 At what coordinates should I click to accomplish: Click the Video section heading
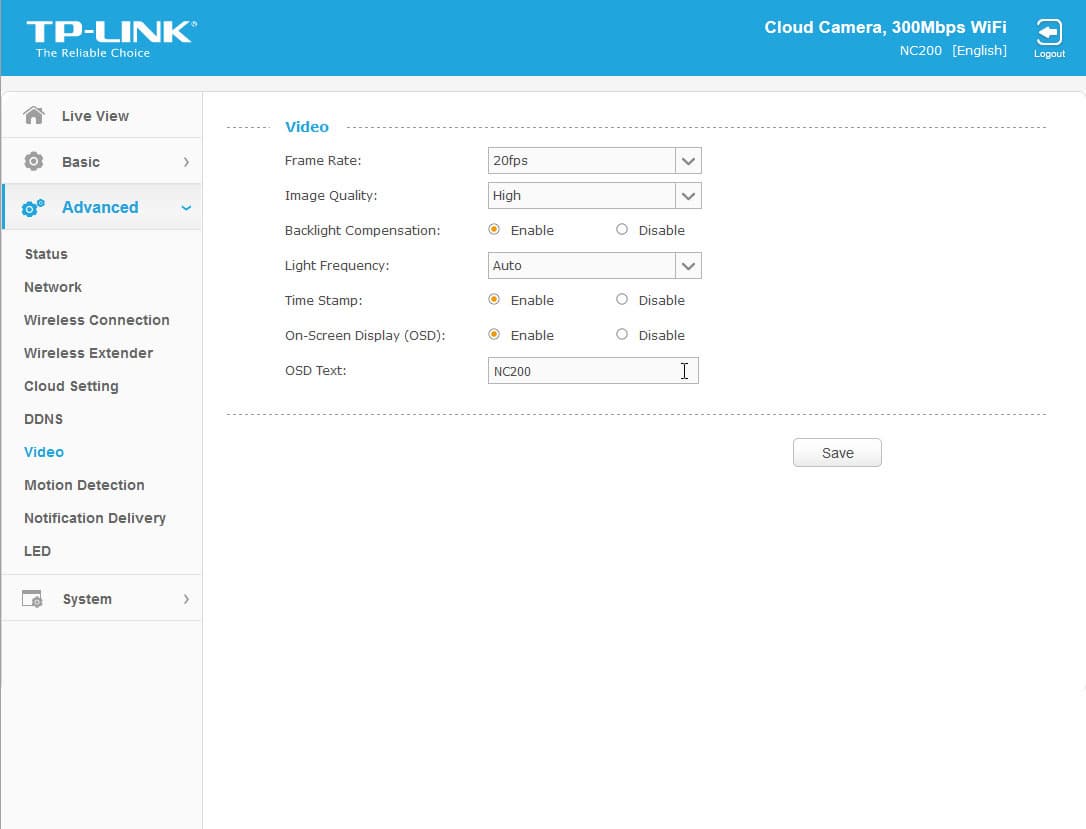coord(307,127)
